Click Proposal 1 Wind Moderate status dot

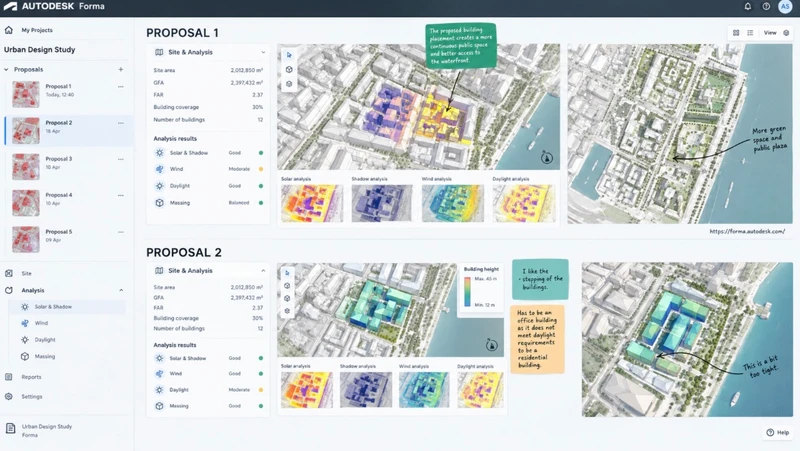[261, 169]
